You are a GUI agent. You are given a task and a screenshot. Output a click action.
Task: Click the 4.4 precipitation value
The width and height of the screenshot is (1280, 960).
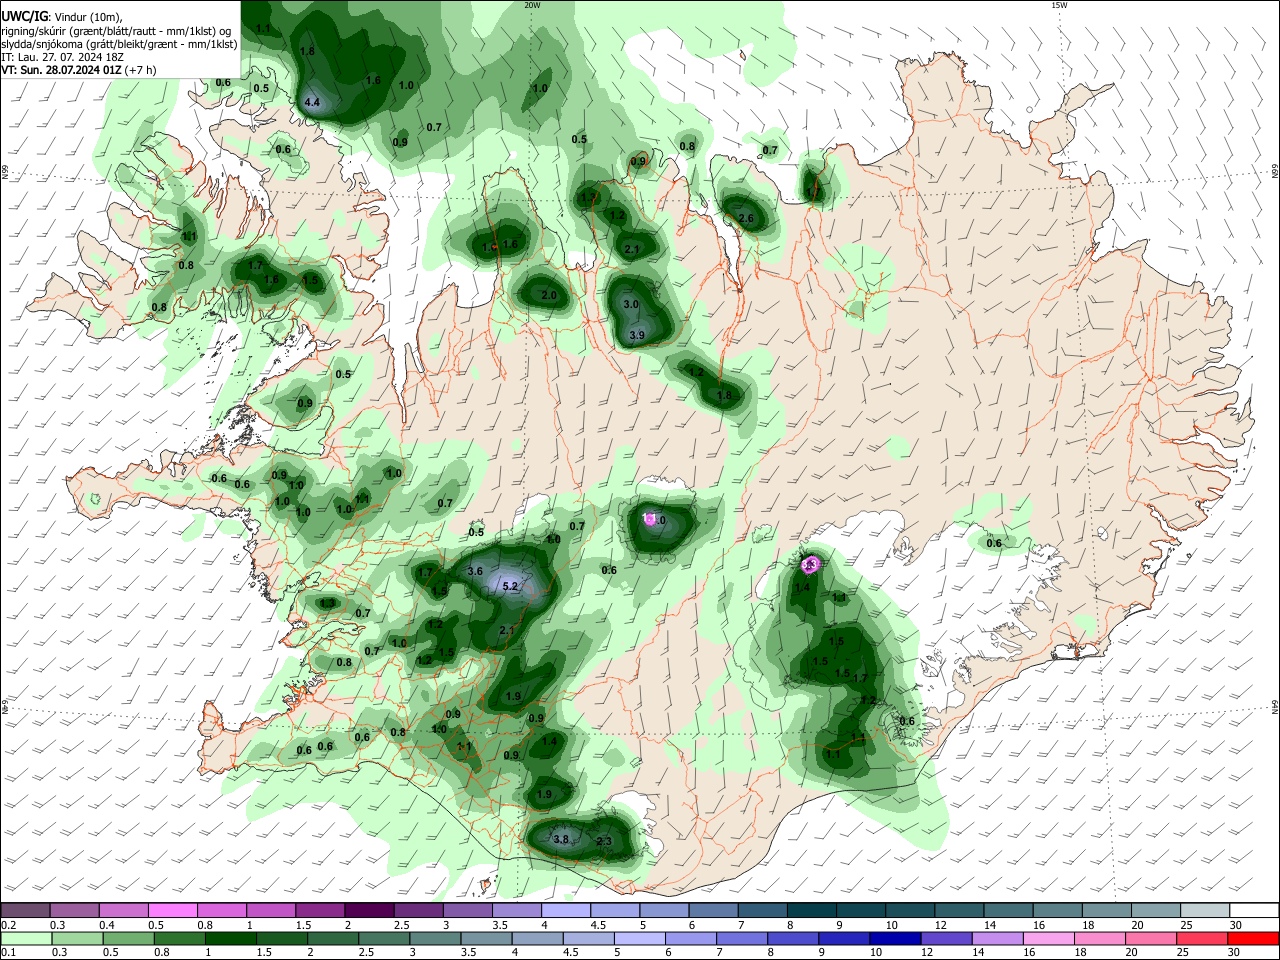click(x=312, y=102)
